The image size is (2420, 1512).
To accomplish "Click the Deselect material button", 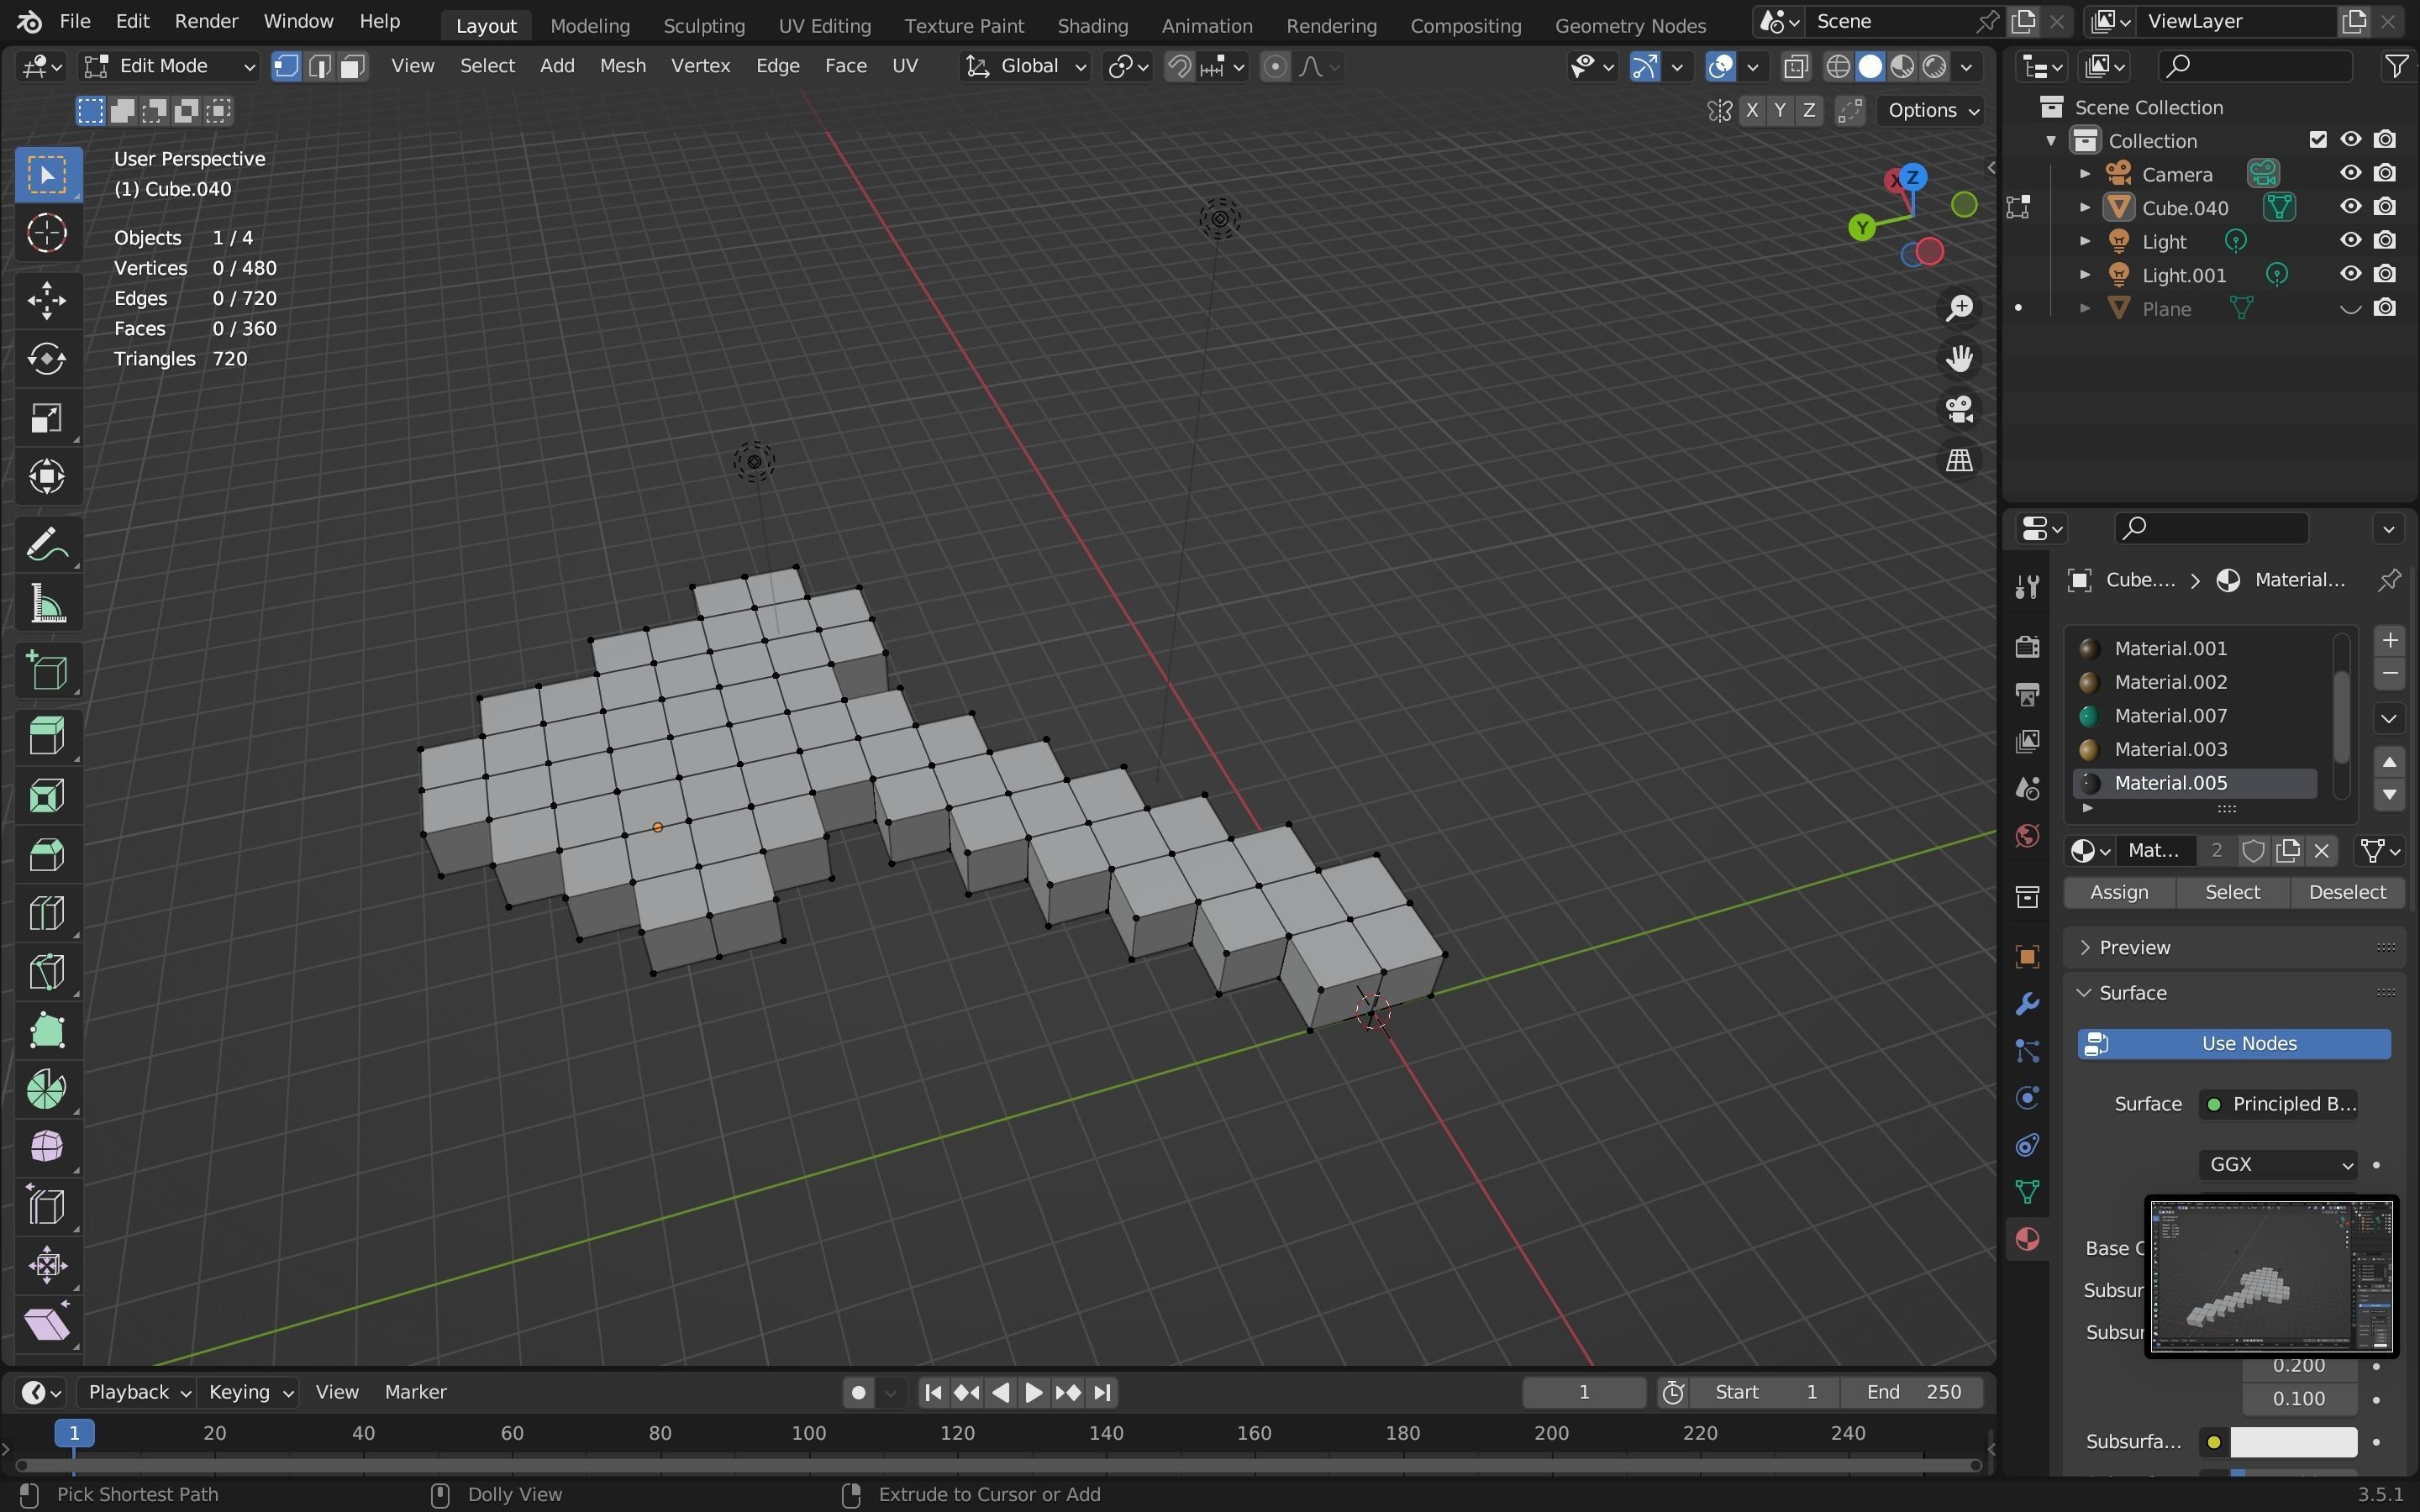I will coord(2346,892).
